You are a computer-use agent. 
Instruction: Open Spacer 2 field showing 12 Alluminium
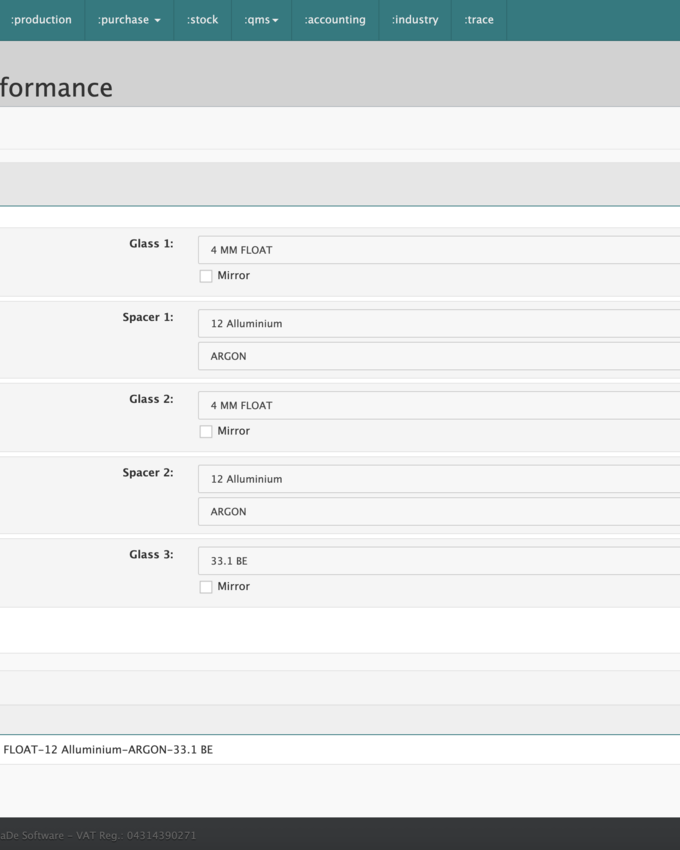tap(438, 479)
